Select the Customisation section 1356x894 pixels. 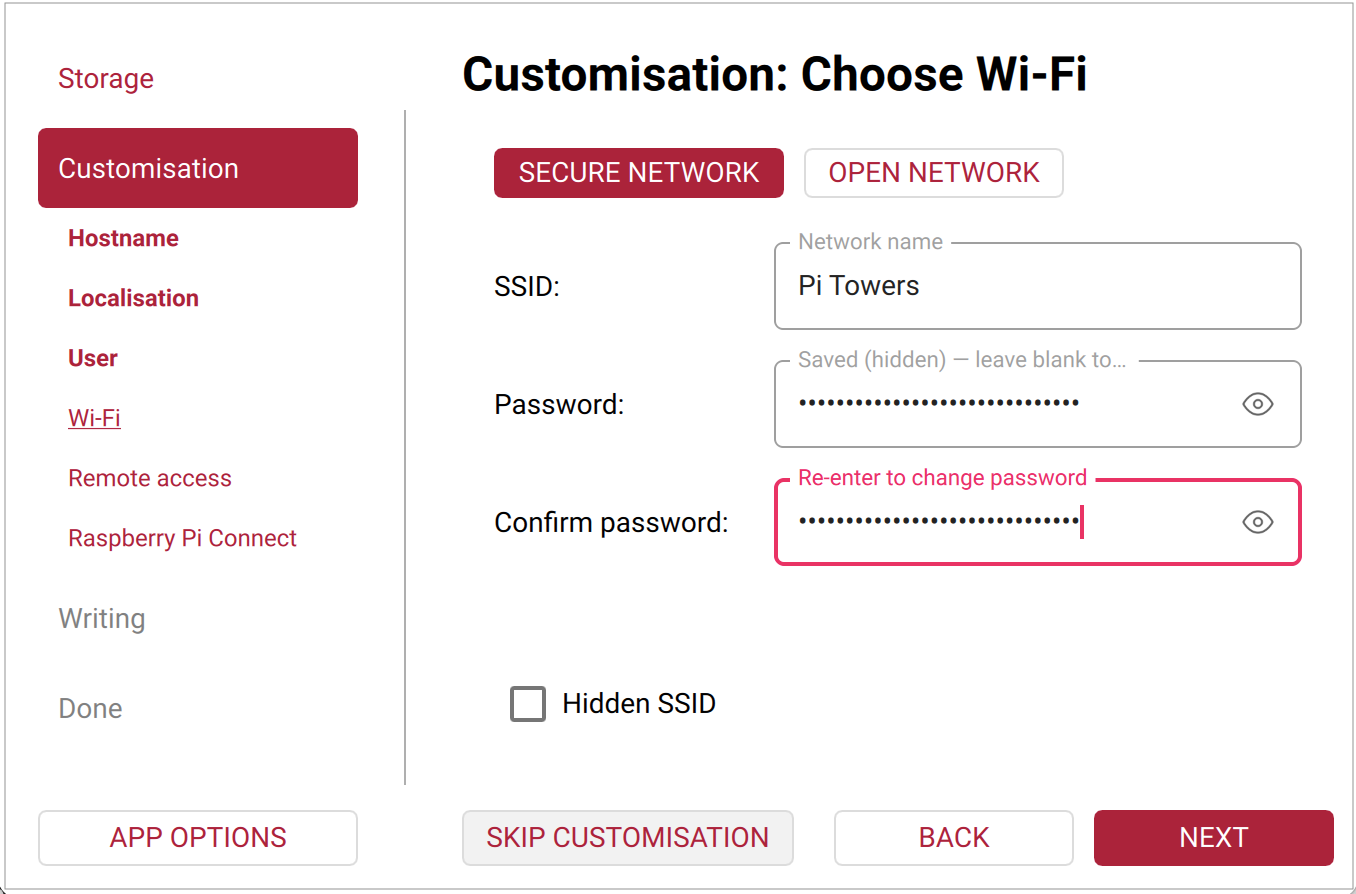pos(148,168)
